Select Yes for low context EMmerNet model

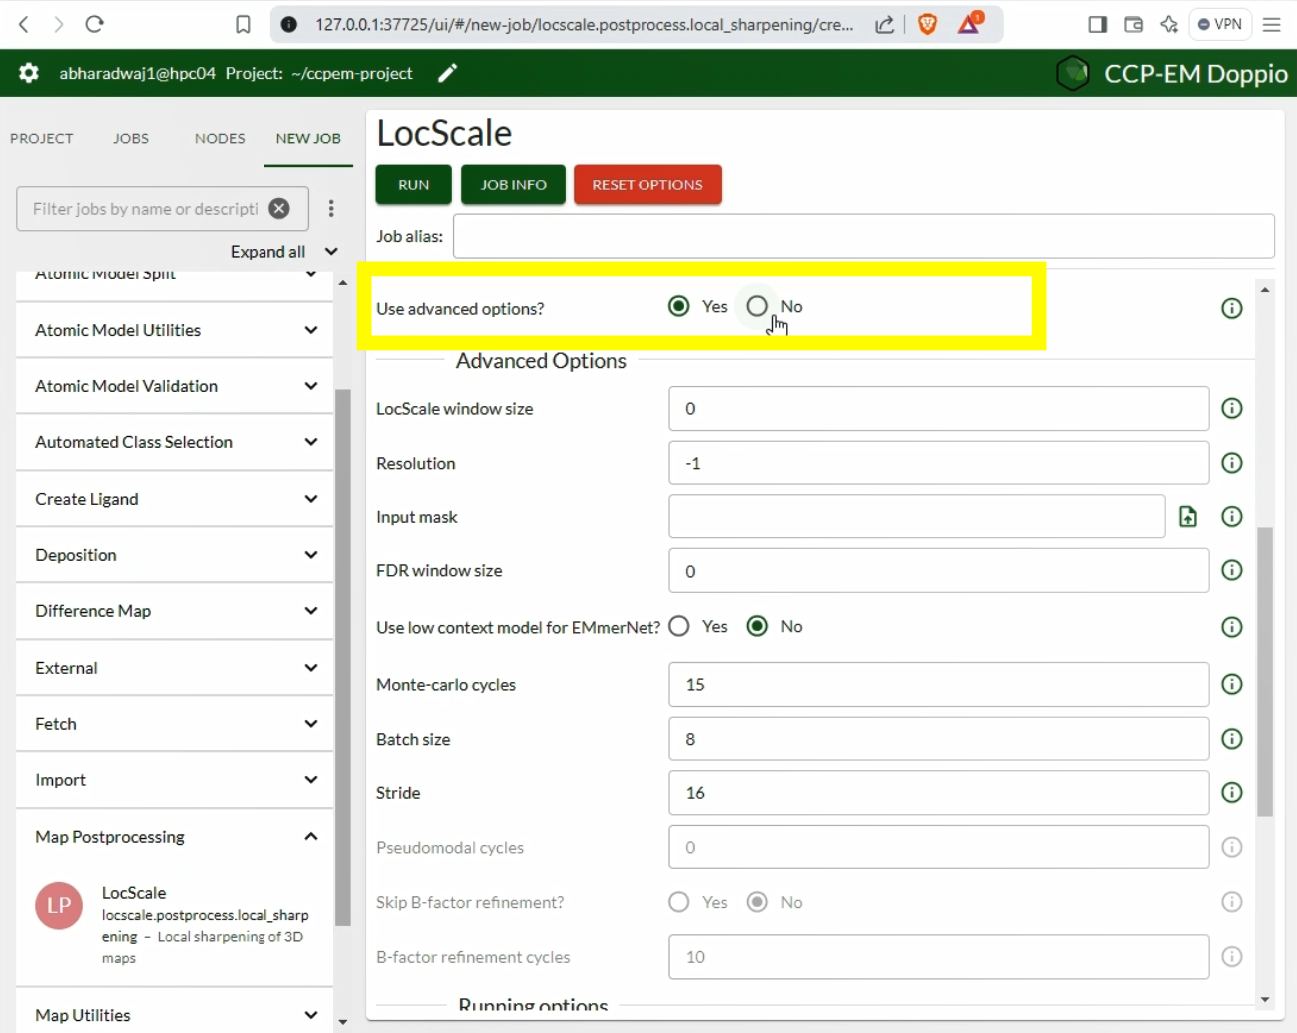[679, 626]
